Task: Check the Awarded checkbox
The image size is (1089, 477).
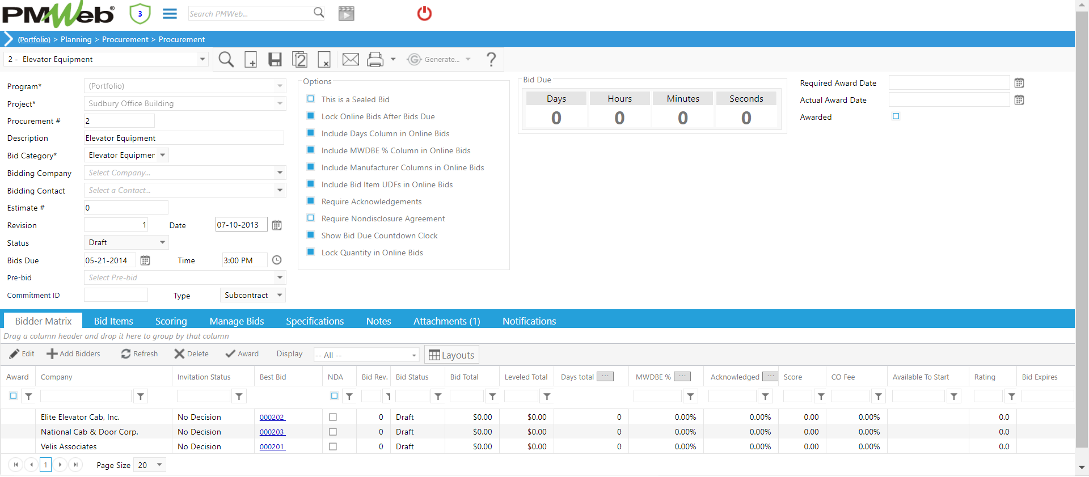Action: tap(896, 117)
